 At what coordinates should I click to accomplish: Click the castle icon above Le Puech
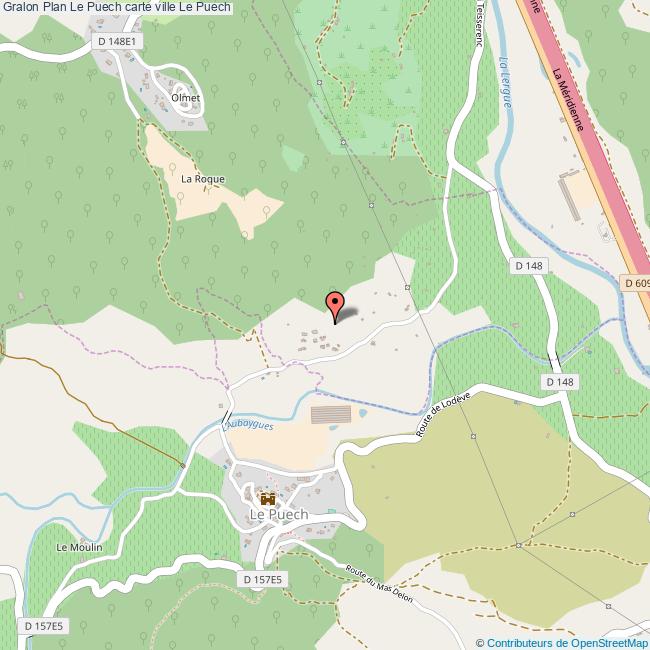(268, 499)
